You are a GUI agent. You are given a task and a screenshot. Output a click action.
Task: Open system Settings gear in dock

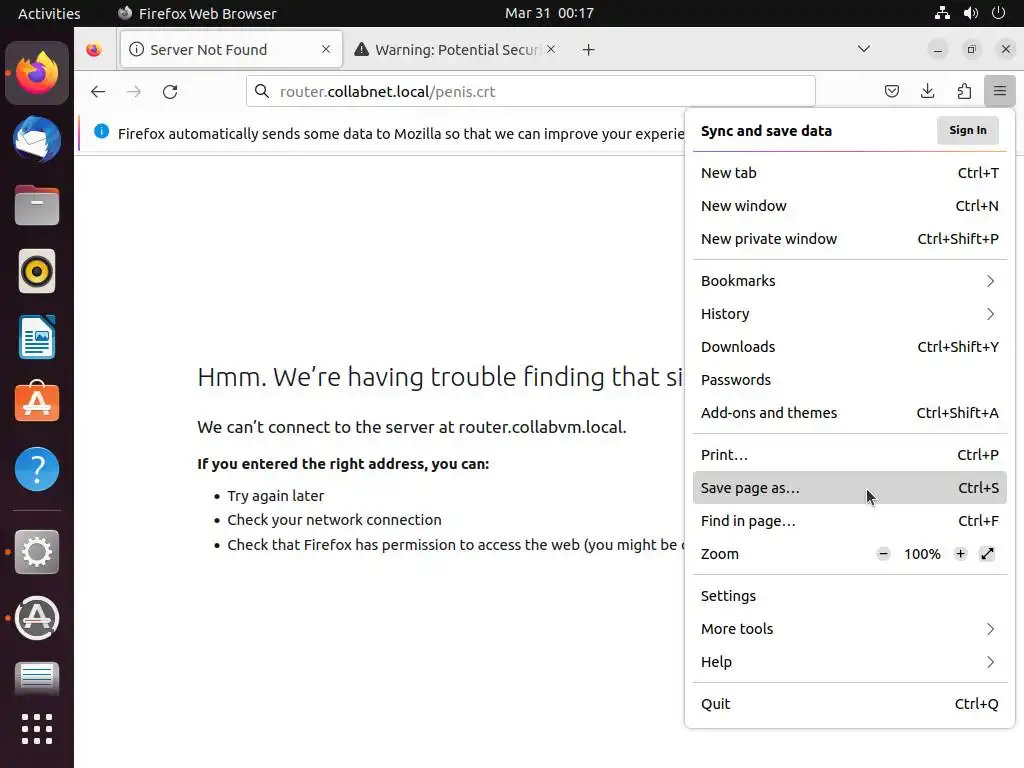tap(37, 552)
